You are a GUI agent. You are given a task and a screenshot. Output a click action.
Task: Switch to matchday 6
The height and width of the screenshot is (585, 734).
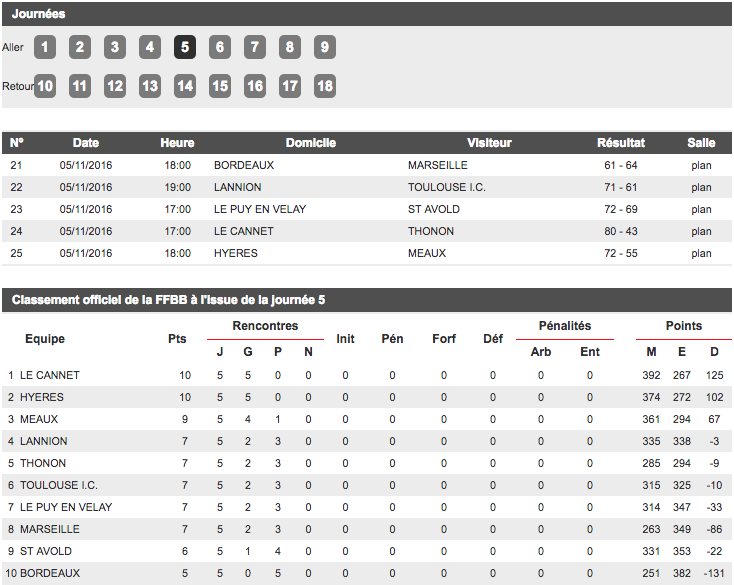(220, 47)
